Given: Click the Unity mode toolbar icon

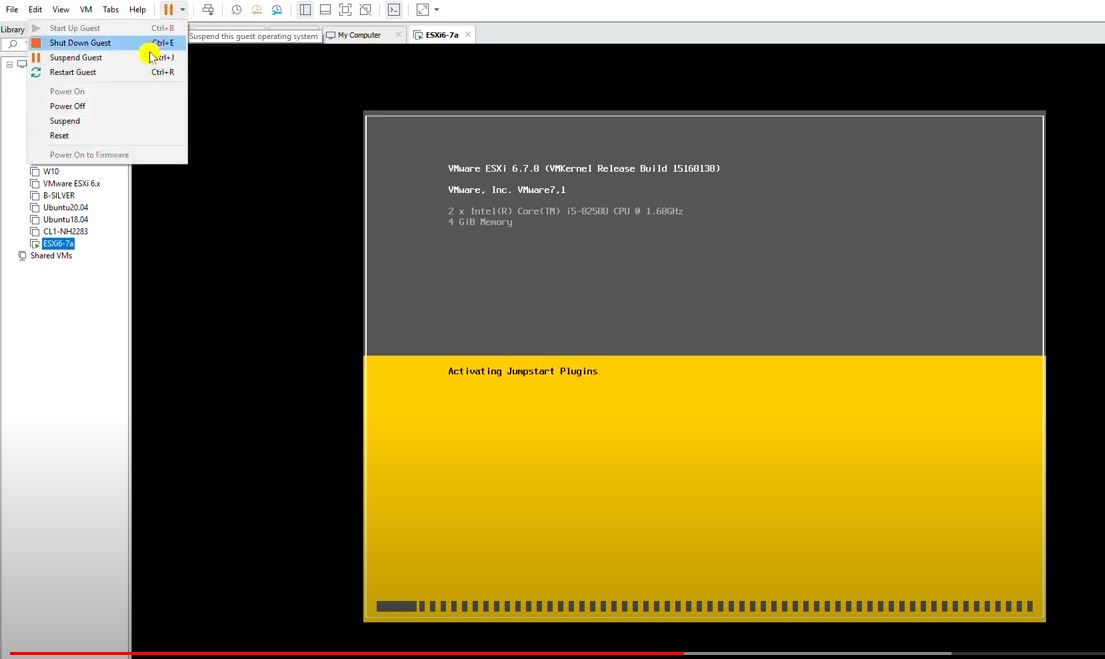Looking at the screenshot, I should [365, 10].
